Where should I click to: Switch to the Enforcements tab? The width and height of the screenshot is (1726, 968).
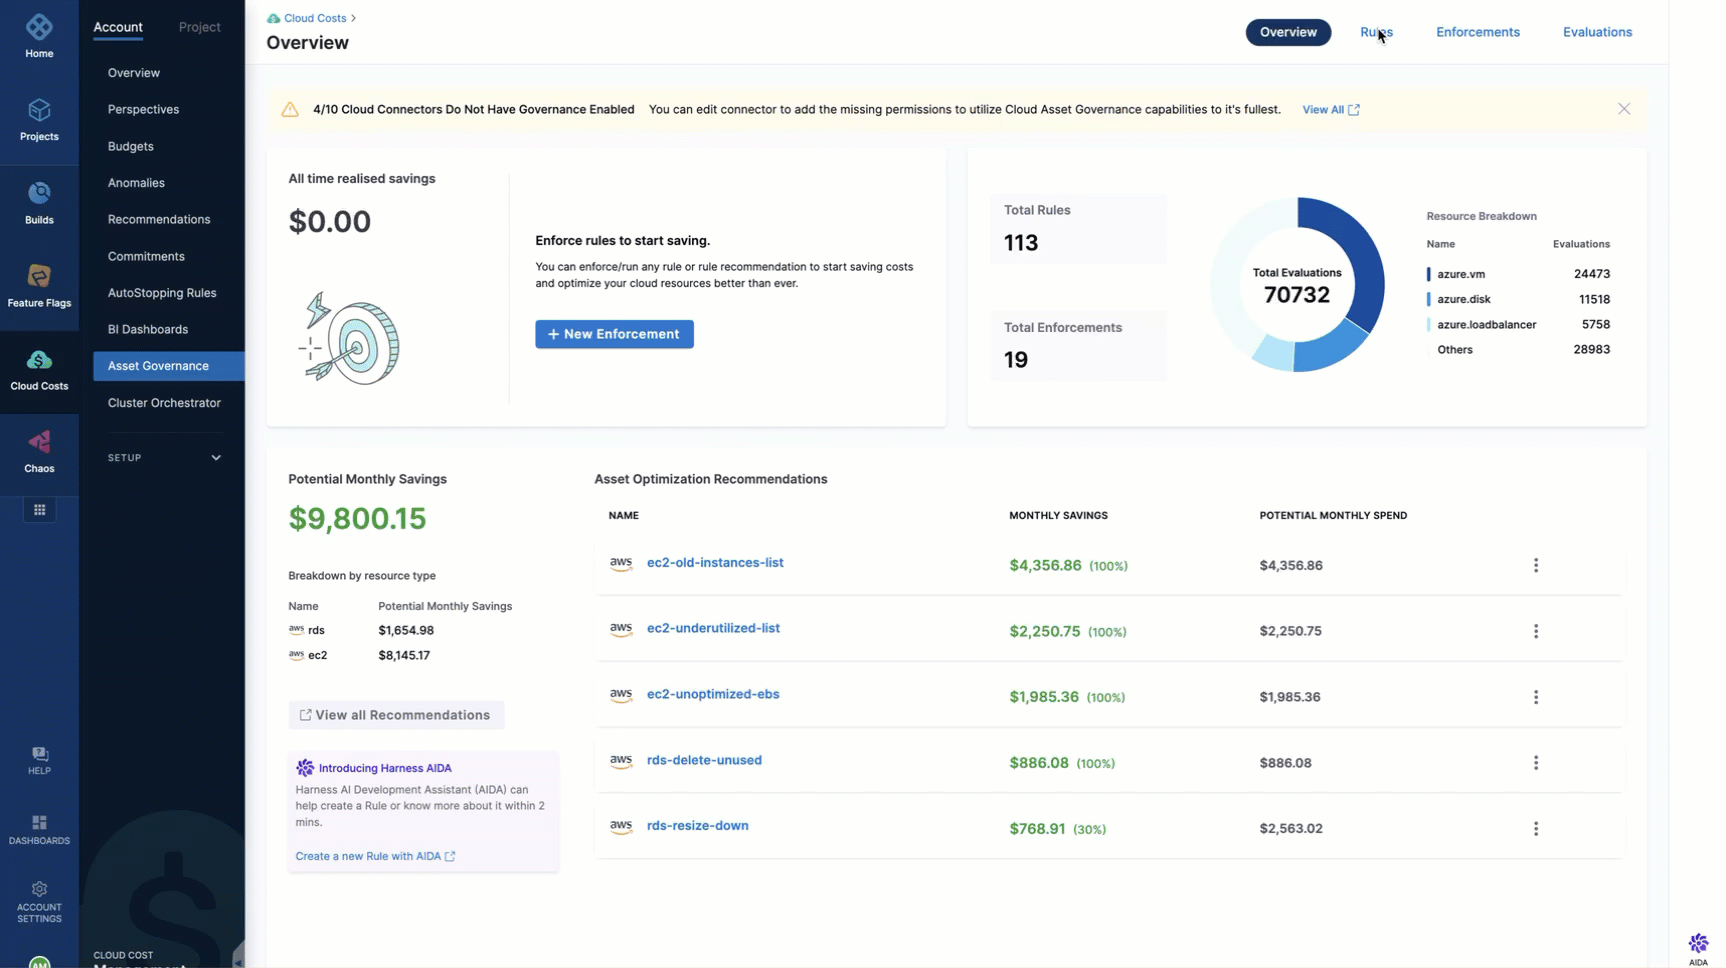(x=1477, y=32)
